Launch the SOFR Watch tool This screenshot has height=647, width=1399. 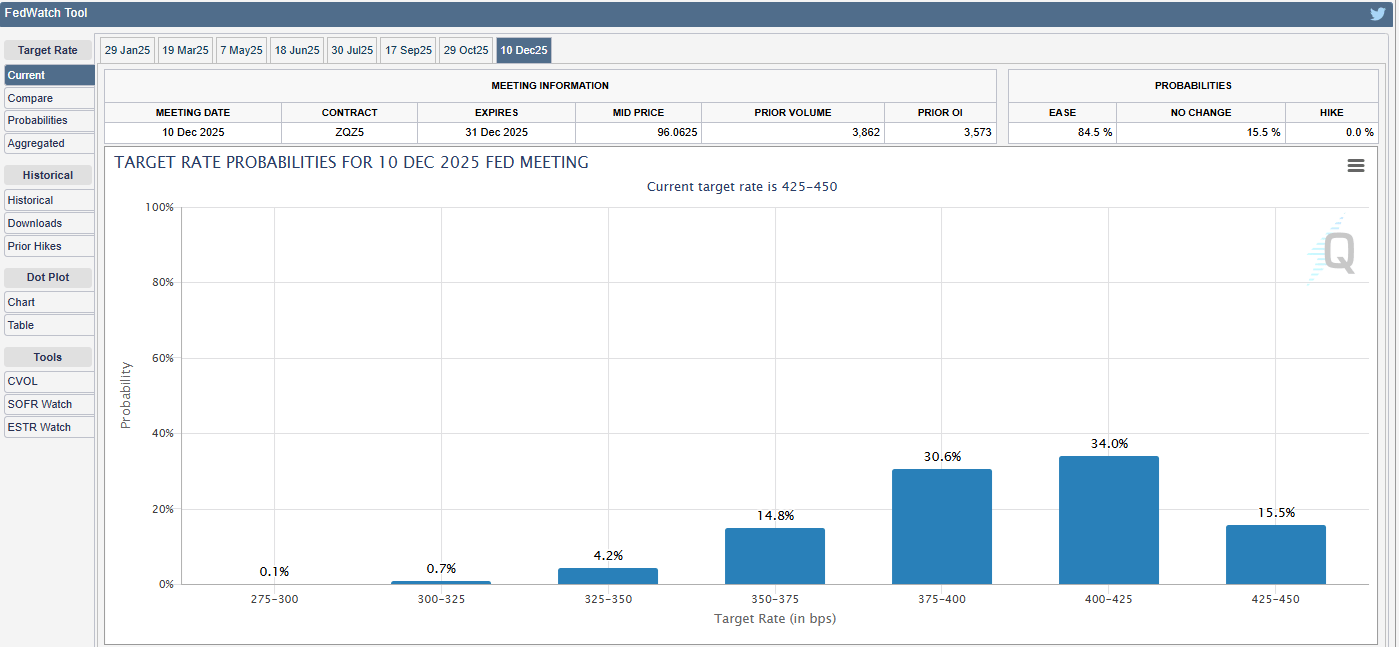[48, 403]
